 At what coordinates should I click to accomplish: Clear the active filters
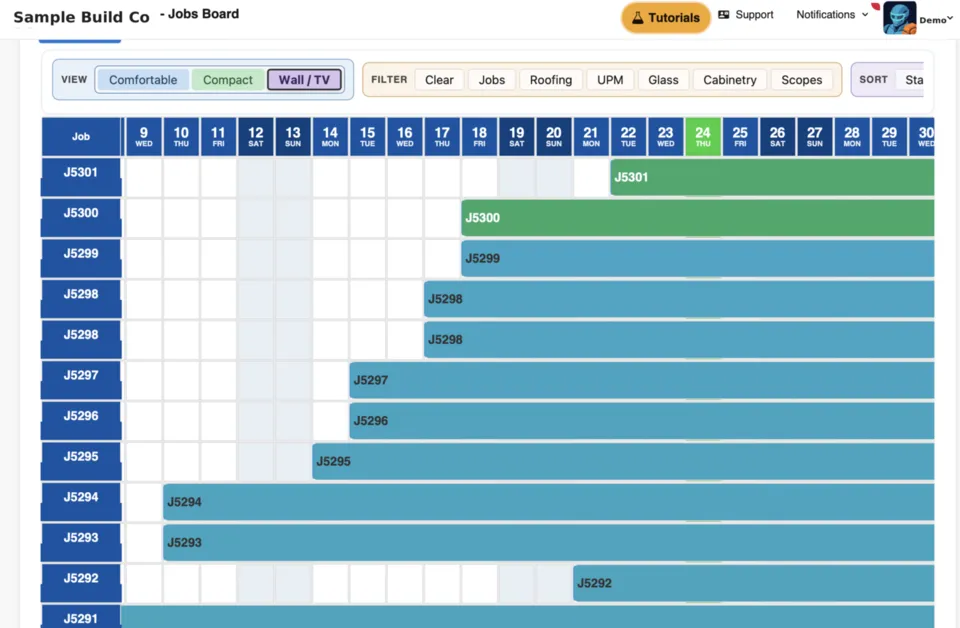coord(439,80)
